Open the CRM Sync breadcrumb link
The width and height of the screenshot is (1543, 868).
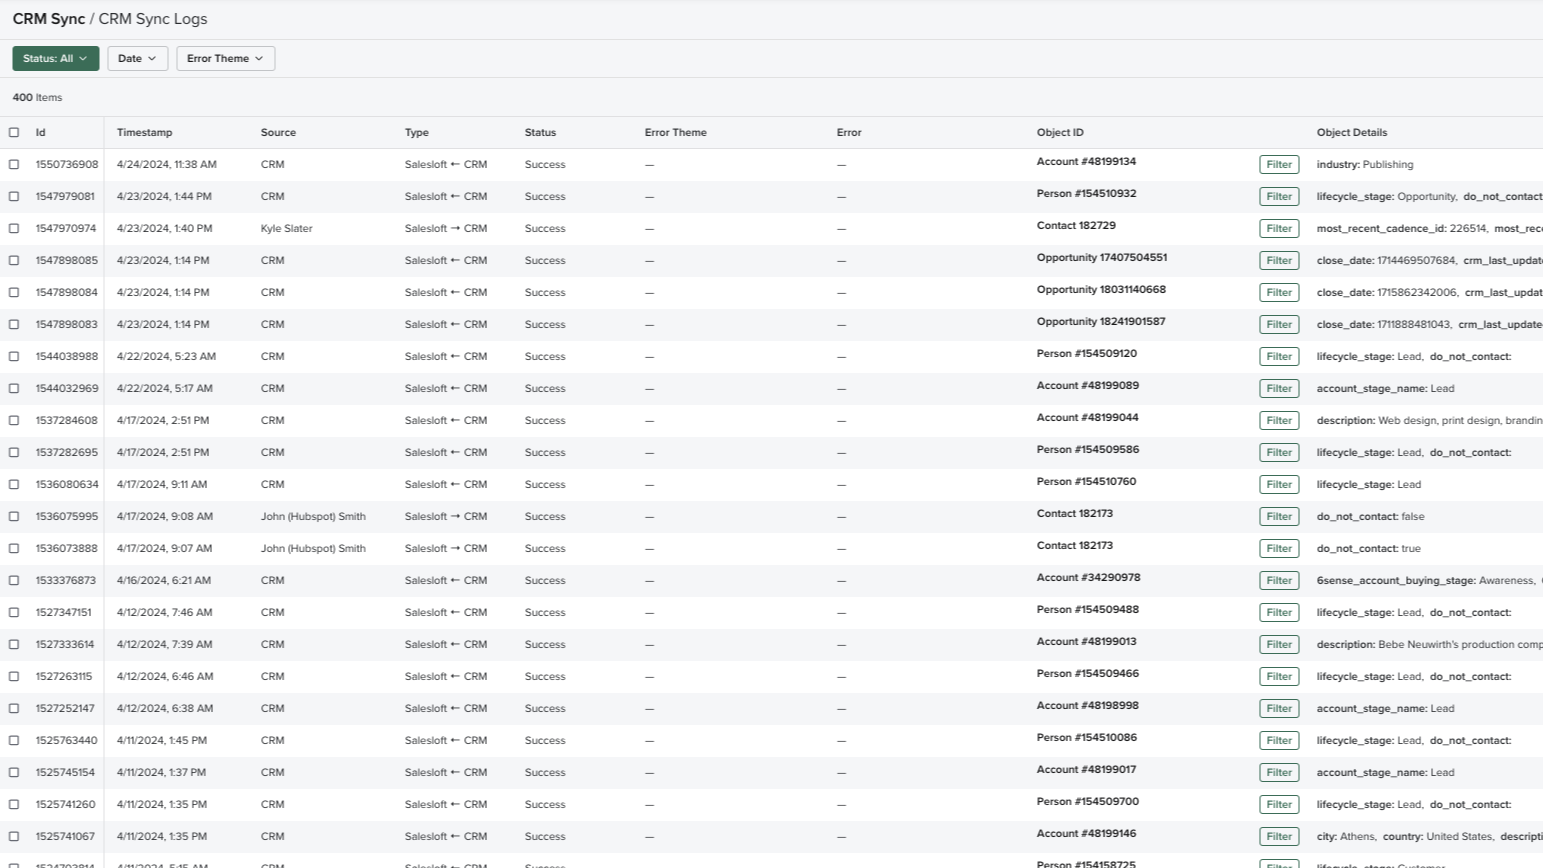point(46,18)
